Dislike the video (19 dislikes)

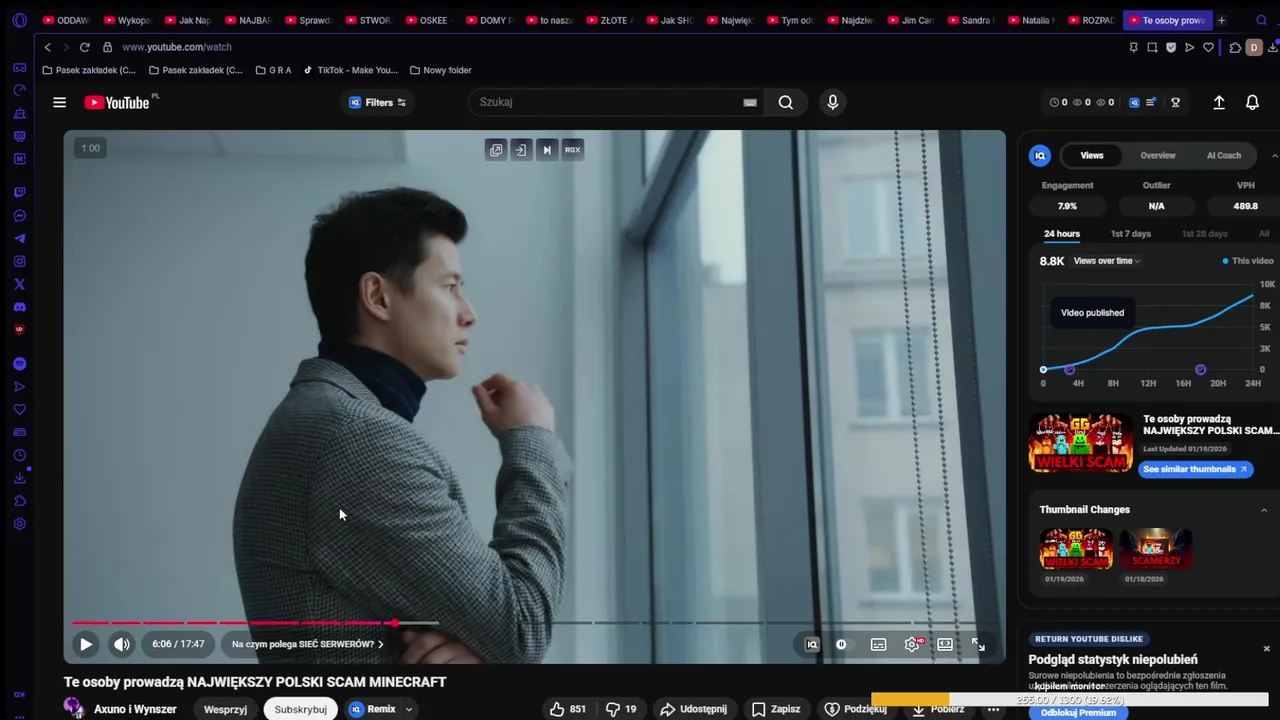pos(621,709)
